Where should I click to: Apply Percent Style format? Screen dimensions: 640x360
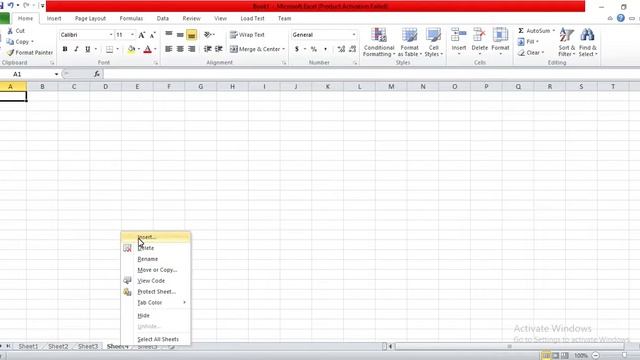pyautogui.click(x=313, y=49)
